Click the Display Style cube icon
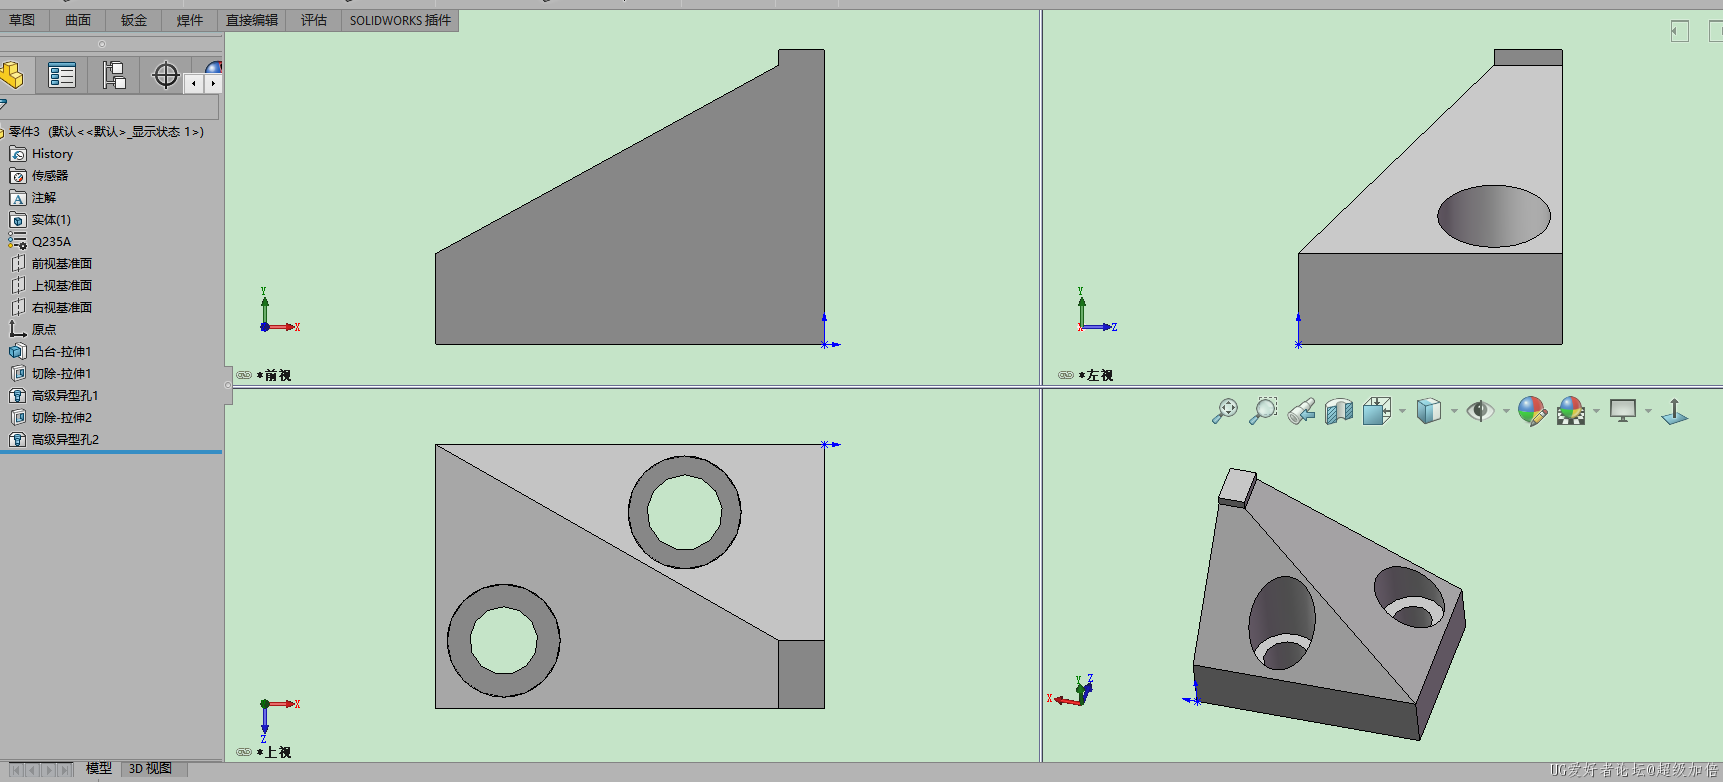Image resolution: width=1723 pixels, height=782 pixels. coord(1429,411)
